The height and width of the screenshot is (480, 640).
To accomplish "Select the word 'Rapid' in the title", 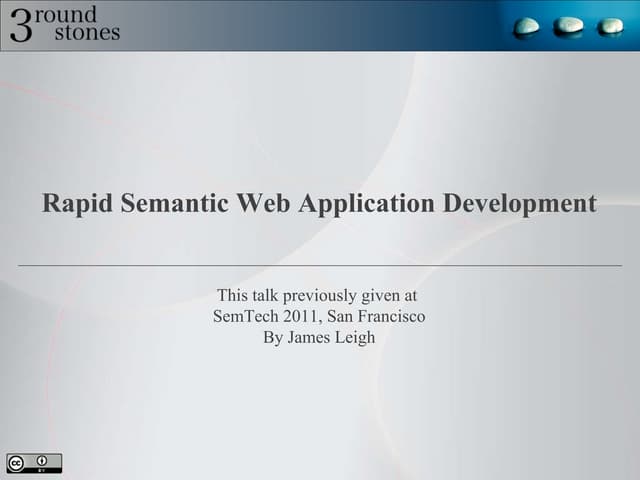I will 77,204.
